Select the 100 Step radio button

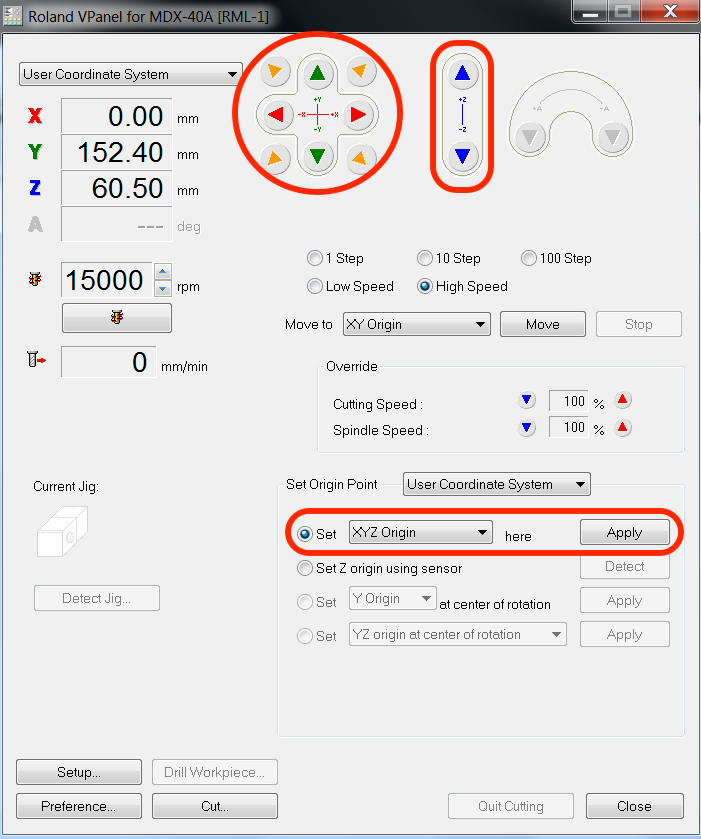[x=529, y=258]
